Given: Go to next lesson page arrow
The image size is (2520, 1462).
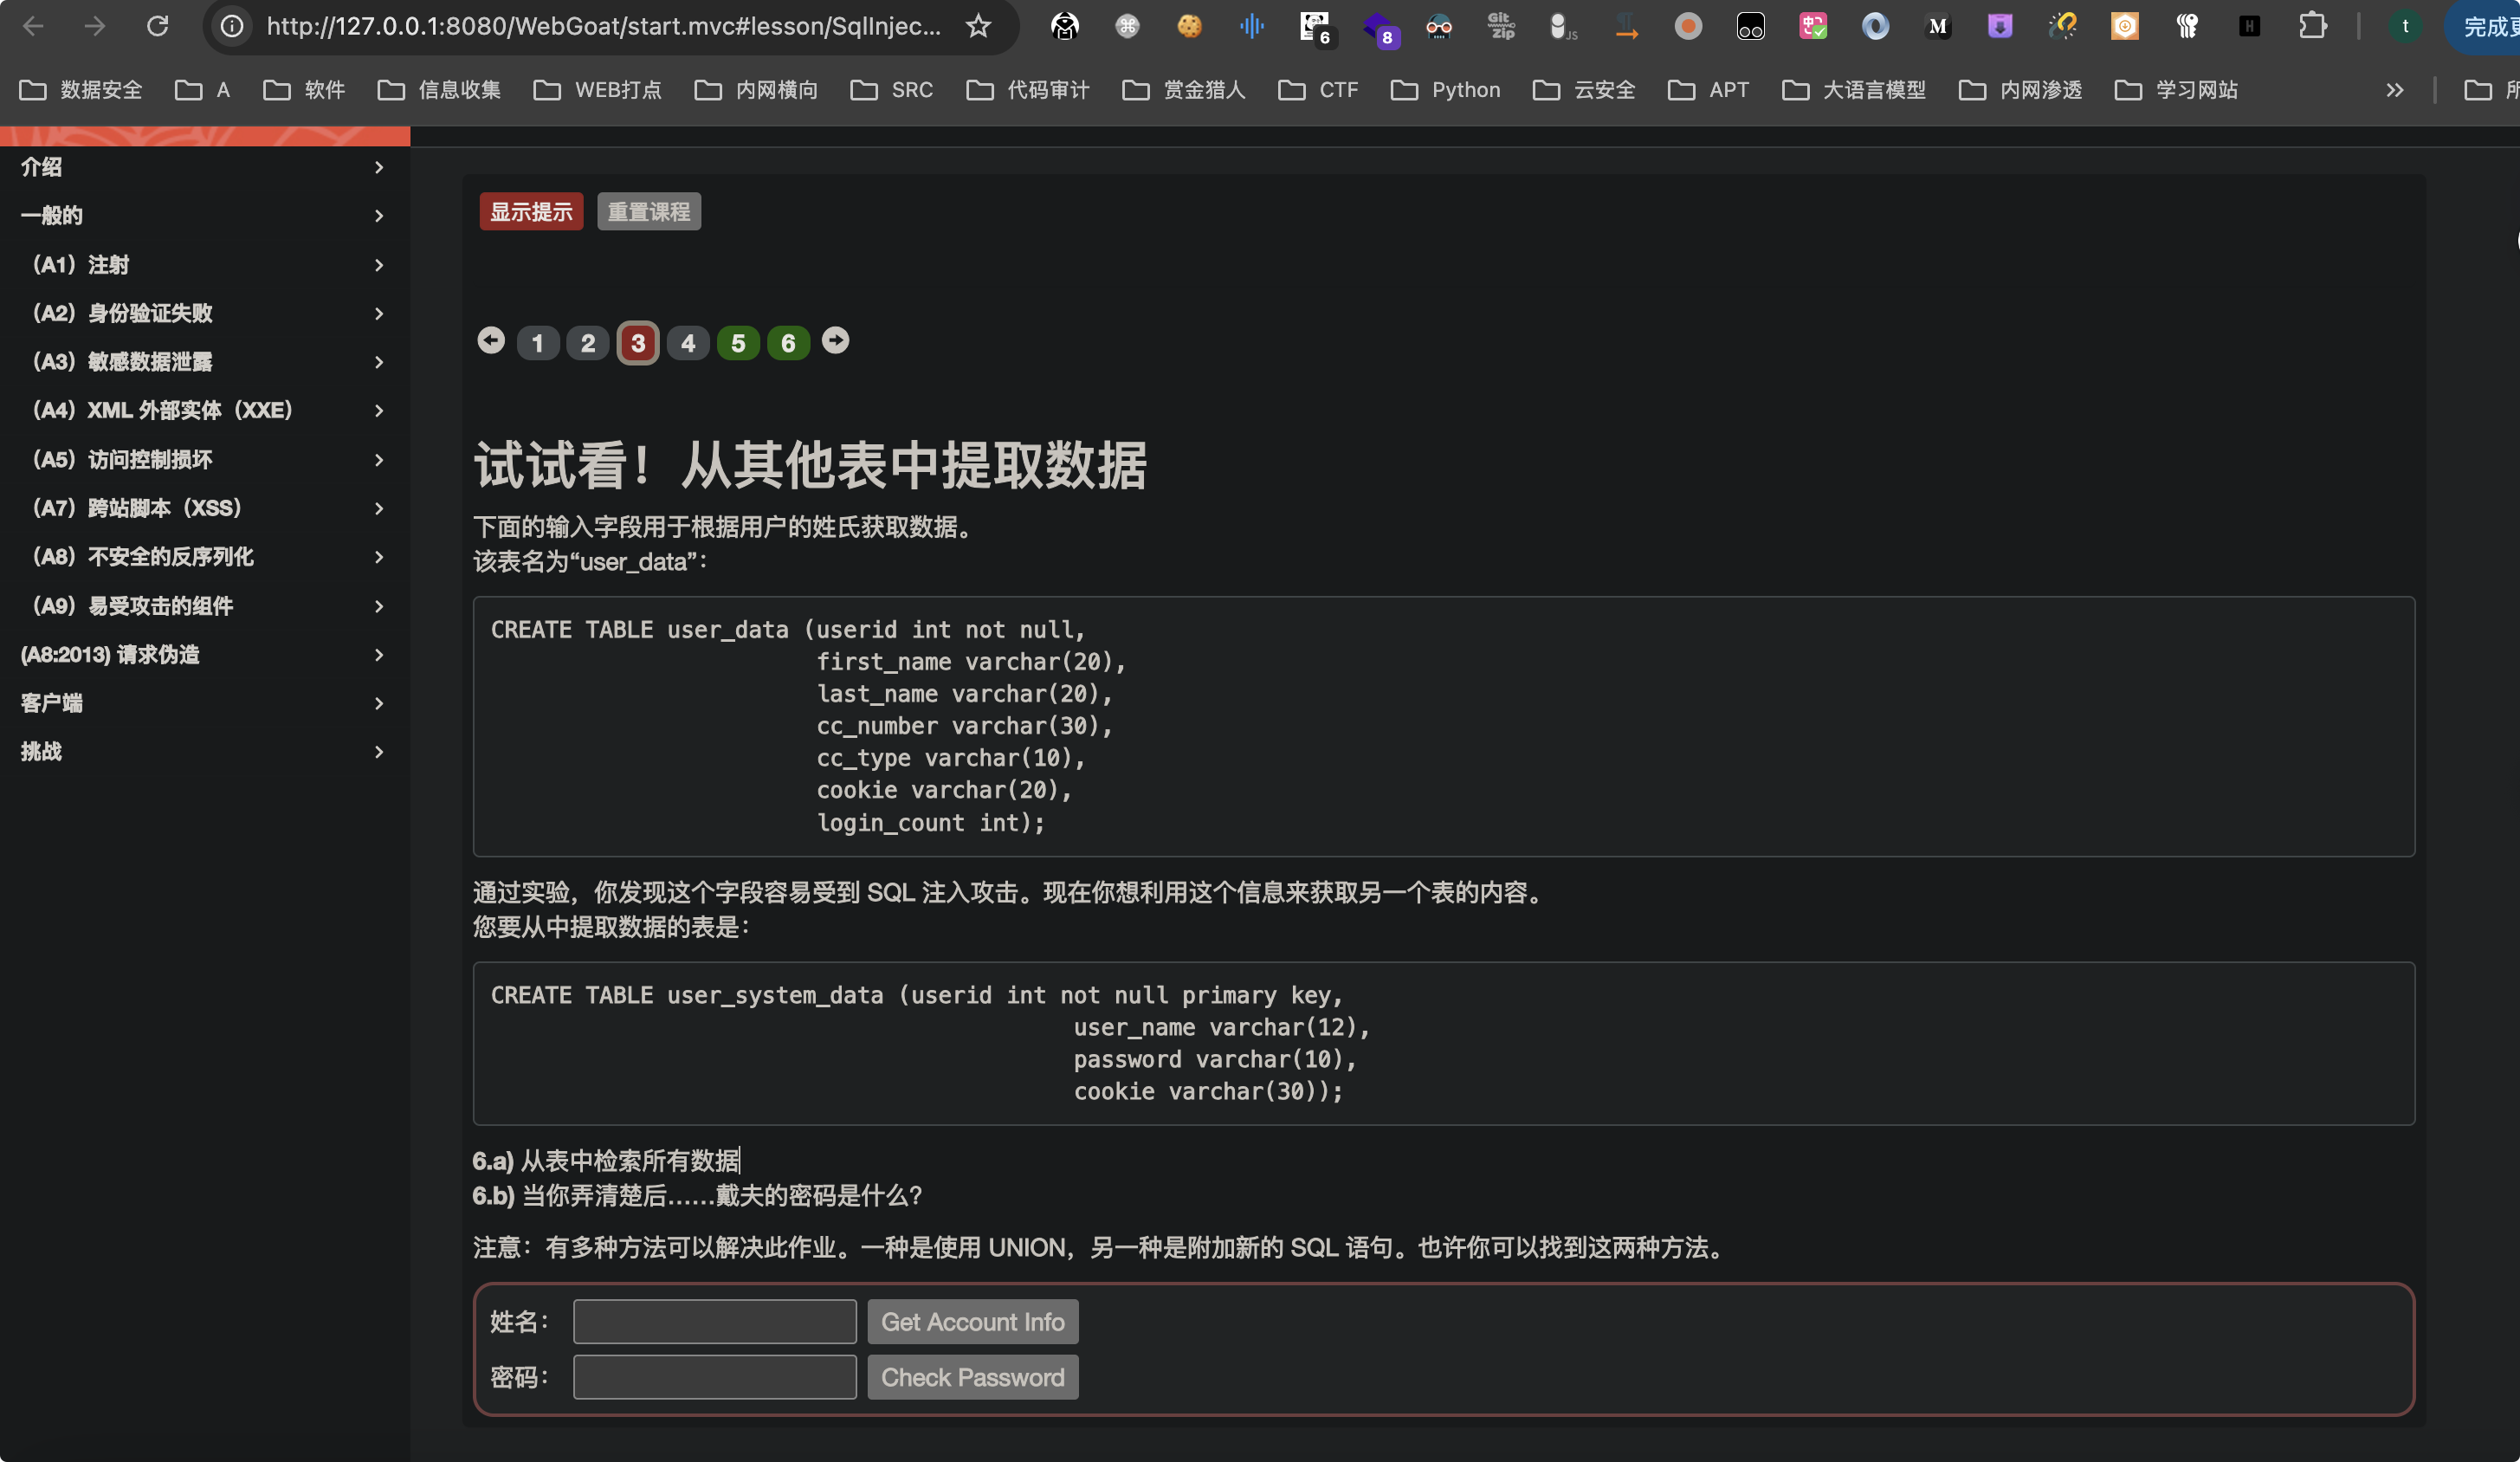Looking at the screenshot, I should tap(836, 341).
